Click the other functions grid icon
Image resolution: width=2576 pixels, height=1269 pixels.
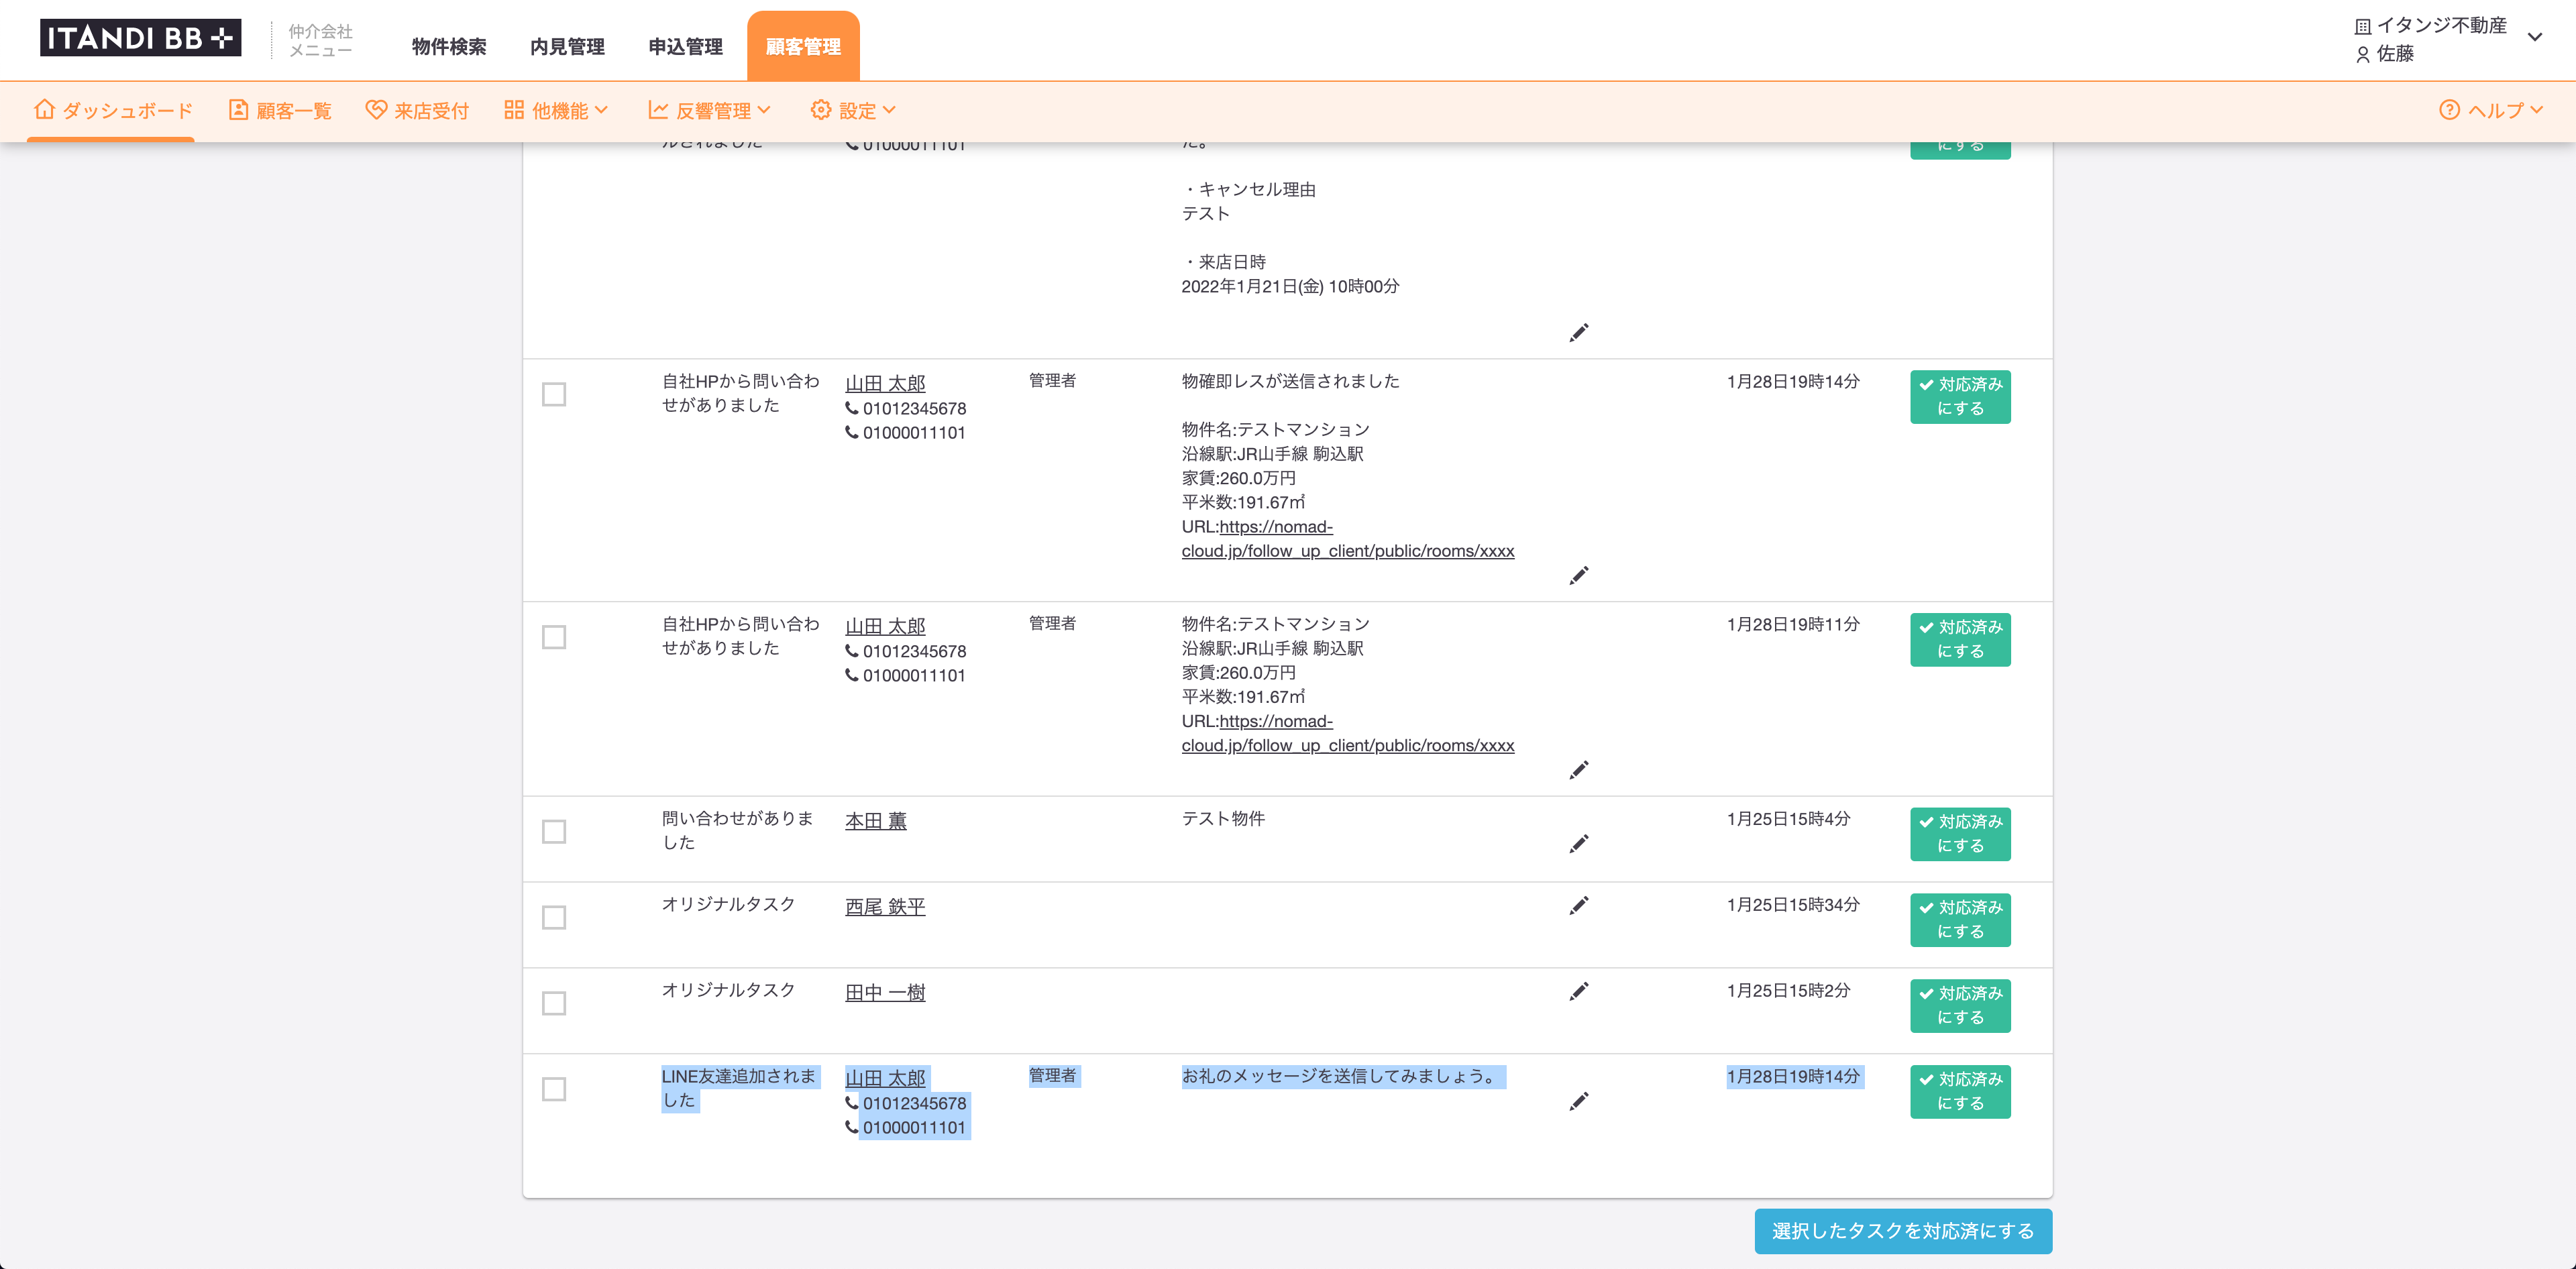point(514,110)
